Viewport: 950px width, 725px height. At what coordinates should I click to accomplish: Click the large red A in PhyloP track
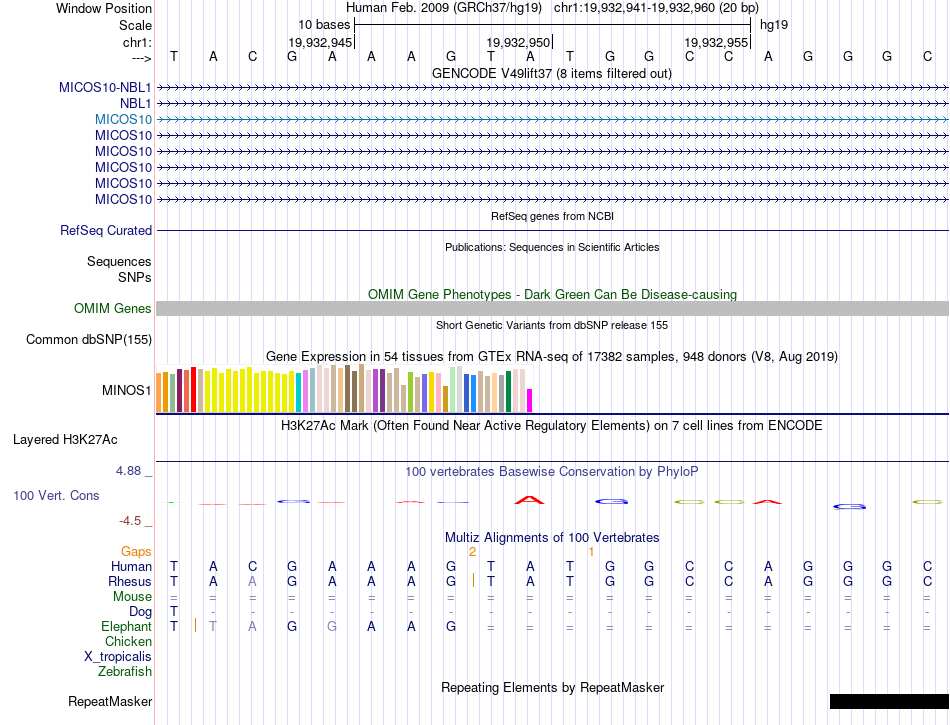click(x=530, y=500)
